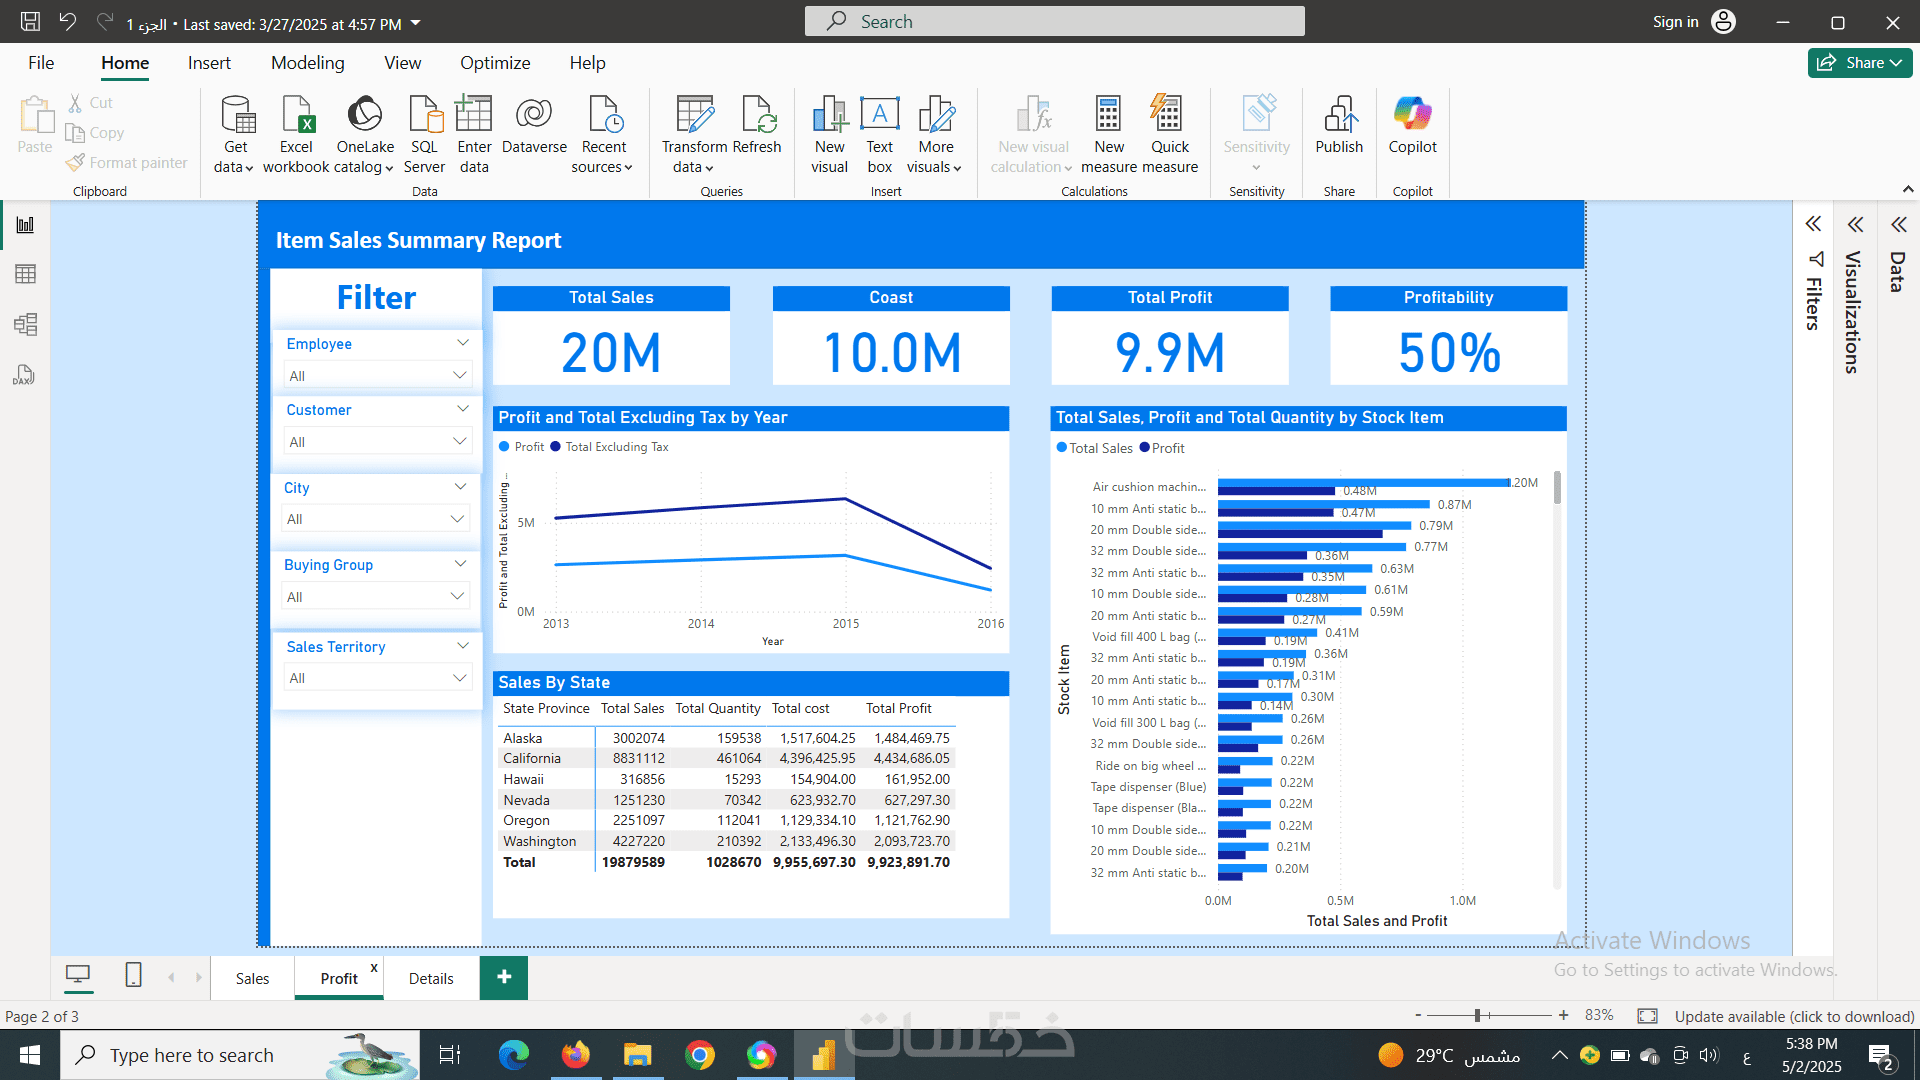Image resolution: width=1920 pixels, height=1080 pixels.
Task: Toggle fit to page button
Action: pyautogui.click(x=1647, y=1016)
